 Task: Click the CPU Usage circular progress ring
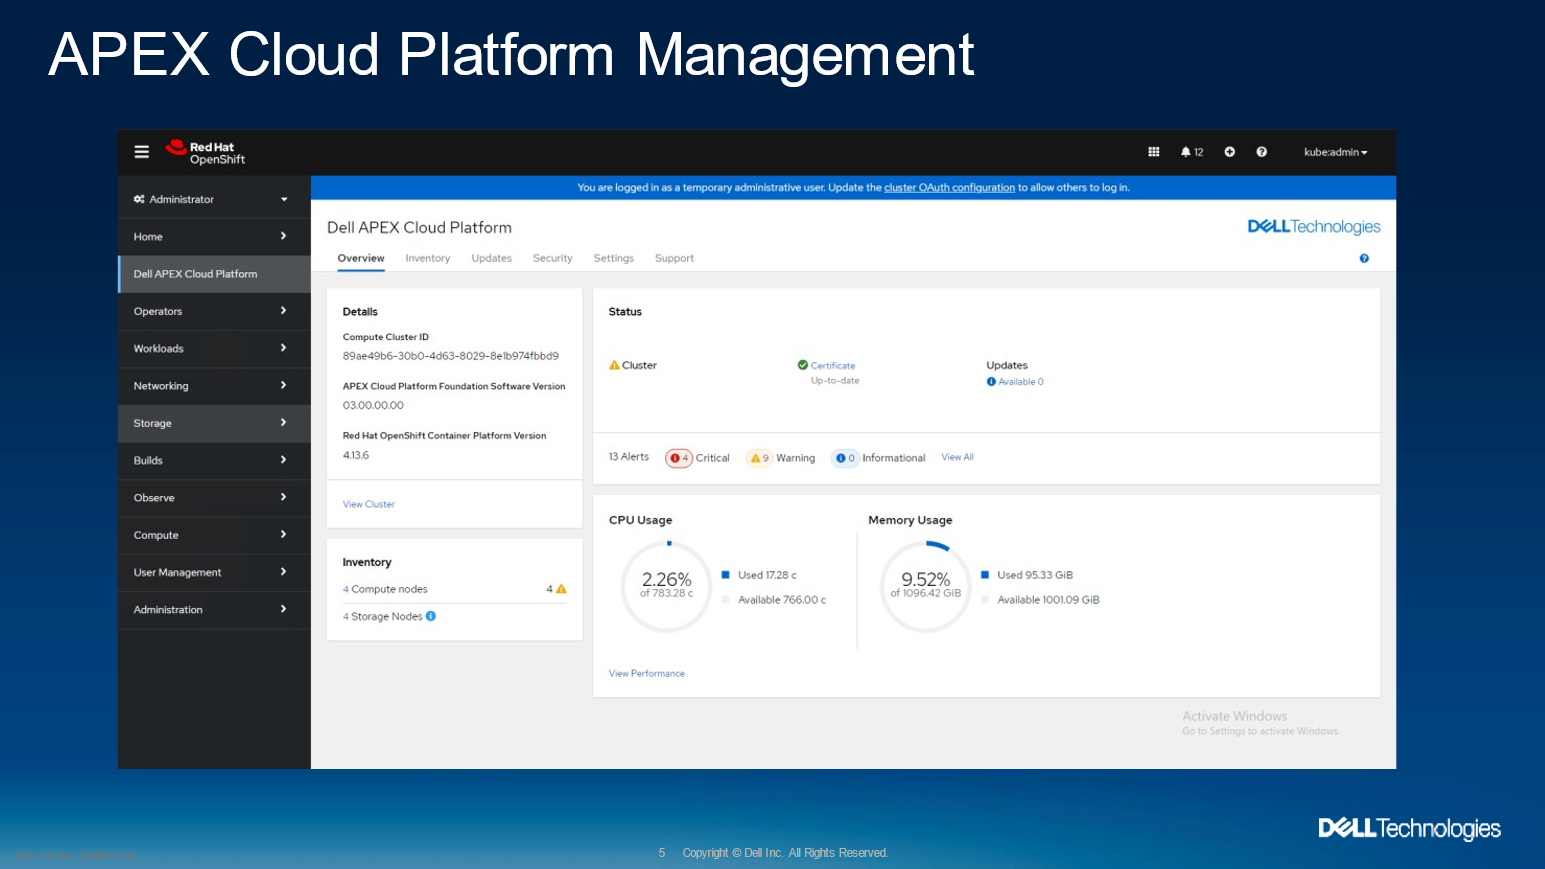pyautogui.click(x=666, y=587)
